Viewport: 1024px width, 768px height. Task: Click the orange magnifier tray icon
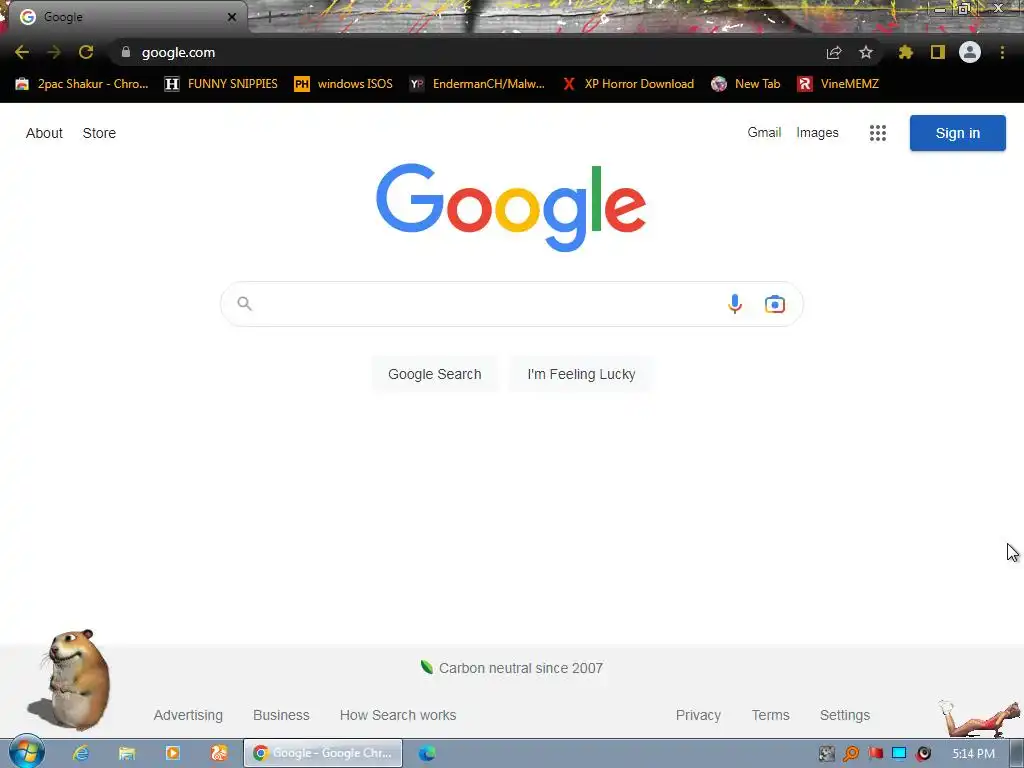click(851, 754)
